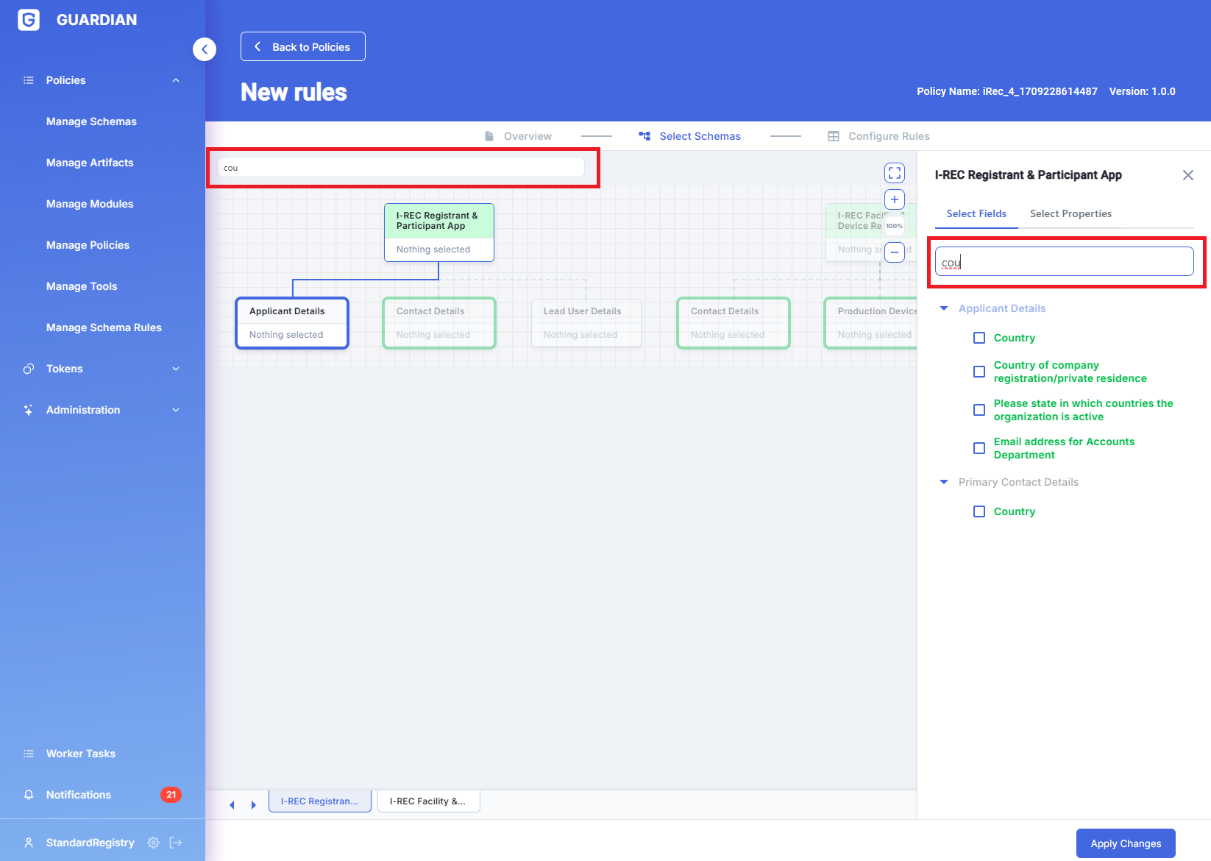Enable Email address for Accounts Department checkbox
1211x861 pixels.
tap(979, 448)
